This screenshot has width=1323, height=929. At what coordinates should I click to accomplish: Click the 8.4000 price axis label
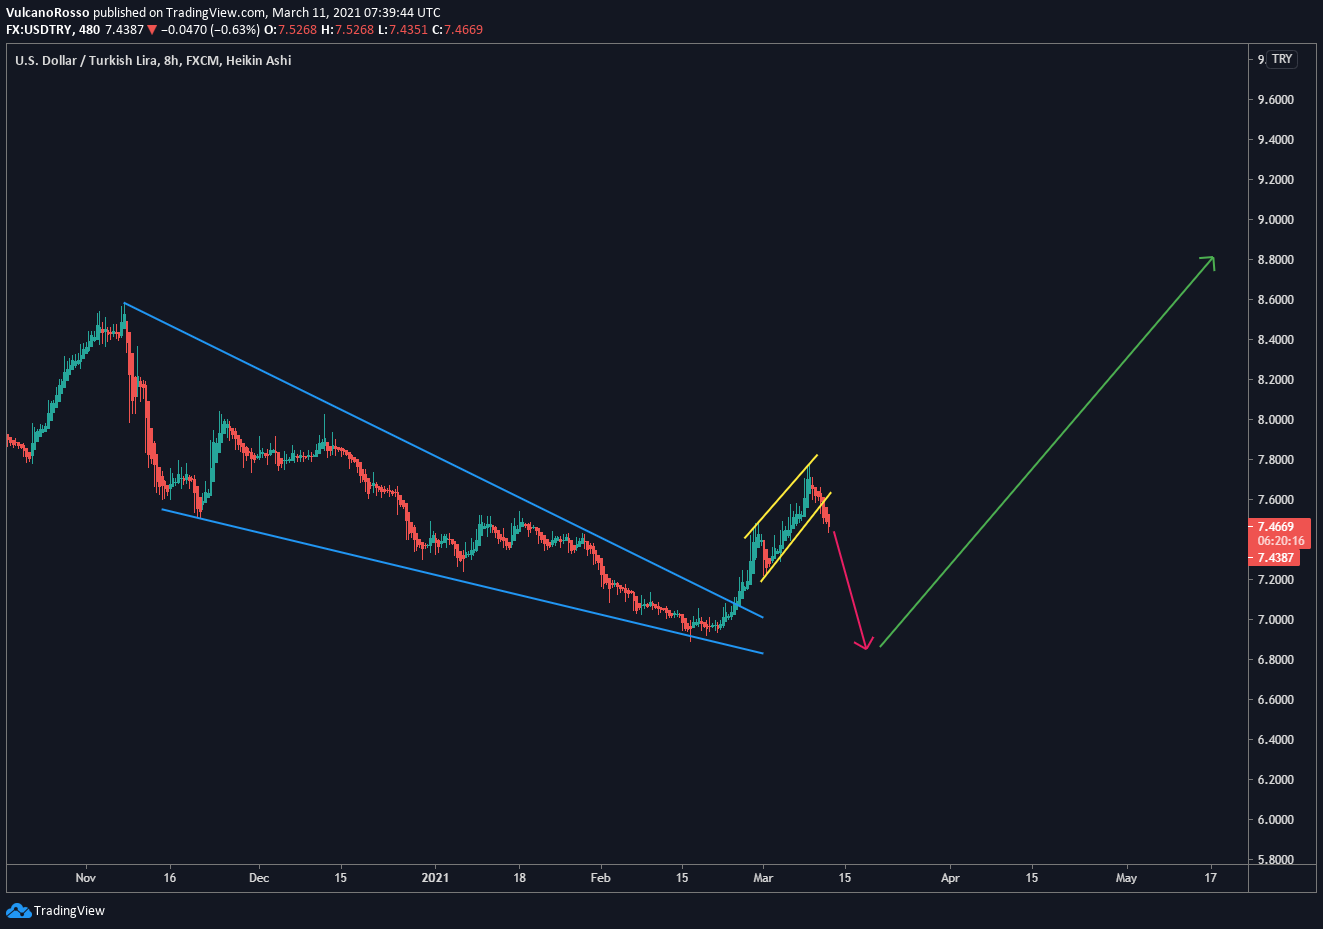pos(1276,340)
